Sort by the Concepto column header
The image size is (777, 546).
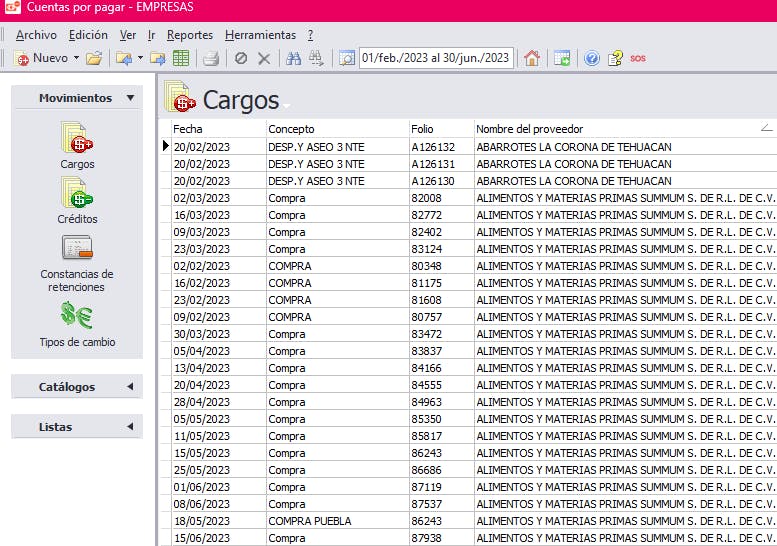pos(338,129)
